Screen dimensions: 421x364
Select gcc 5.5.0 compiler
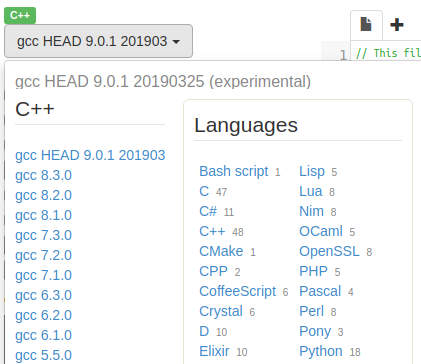pyautogui.click(x=44, y=355)
